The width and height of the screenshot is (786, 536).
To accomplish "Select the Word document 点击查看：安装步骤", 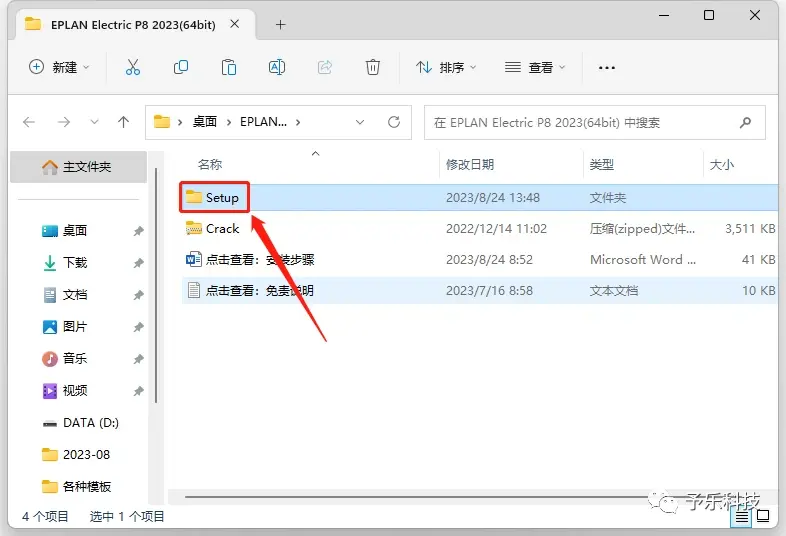I will point(250,260).
